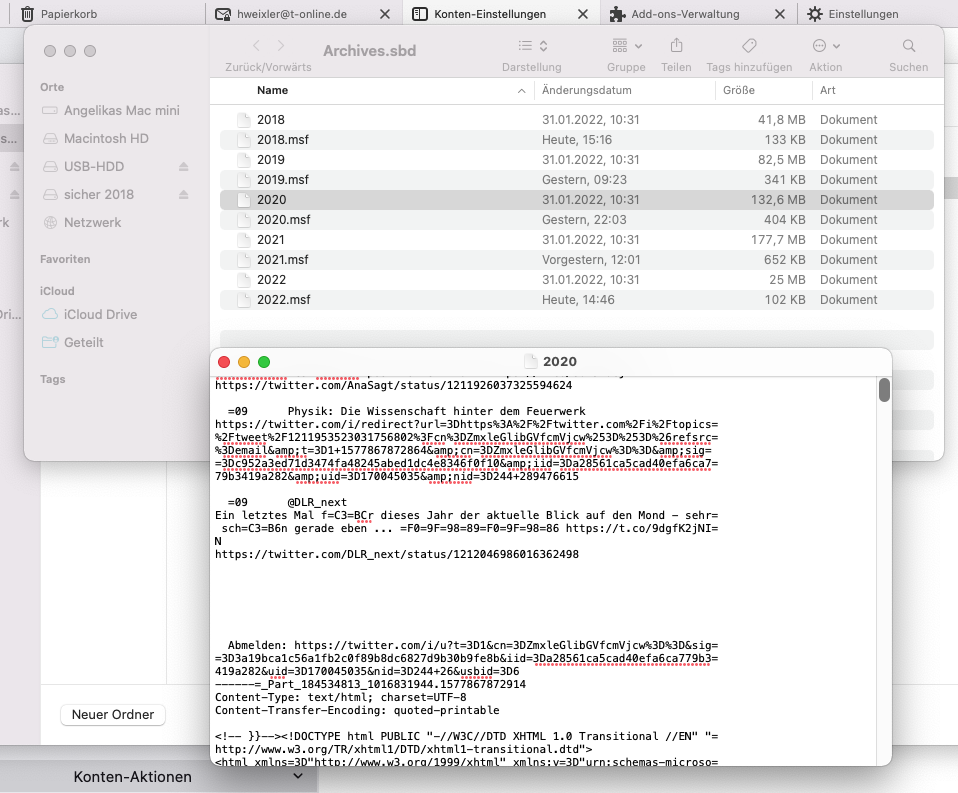Select iCloud Drive in the sidebar

click(x=100, y=314)
